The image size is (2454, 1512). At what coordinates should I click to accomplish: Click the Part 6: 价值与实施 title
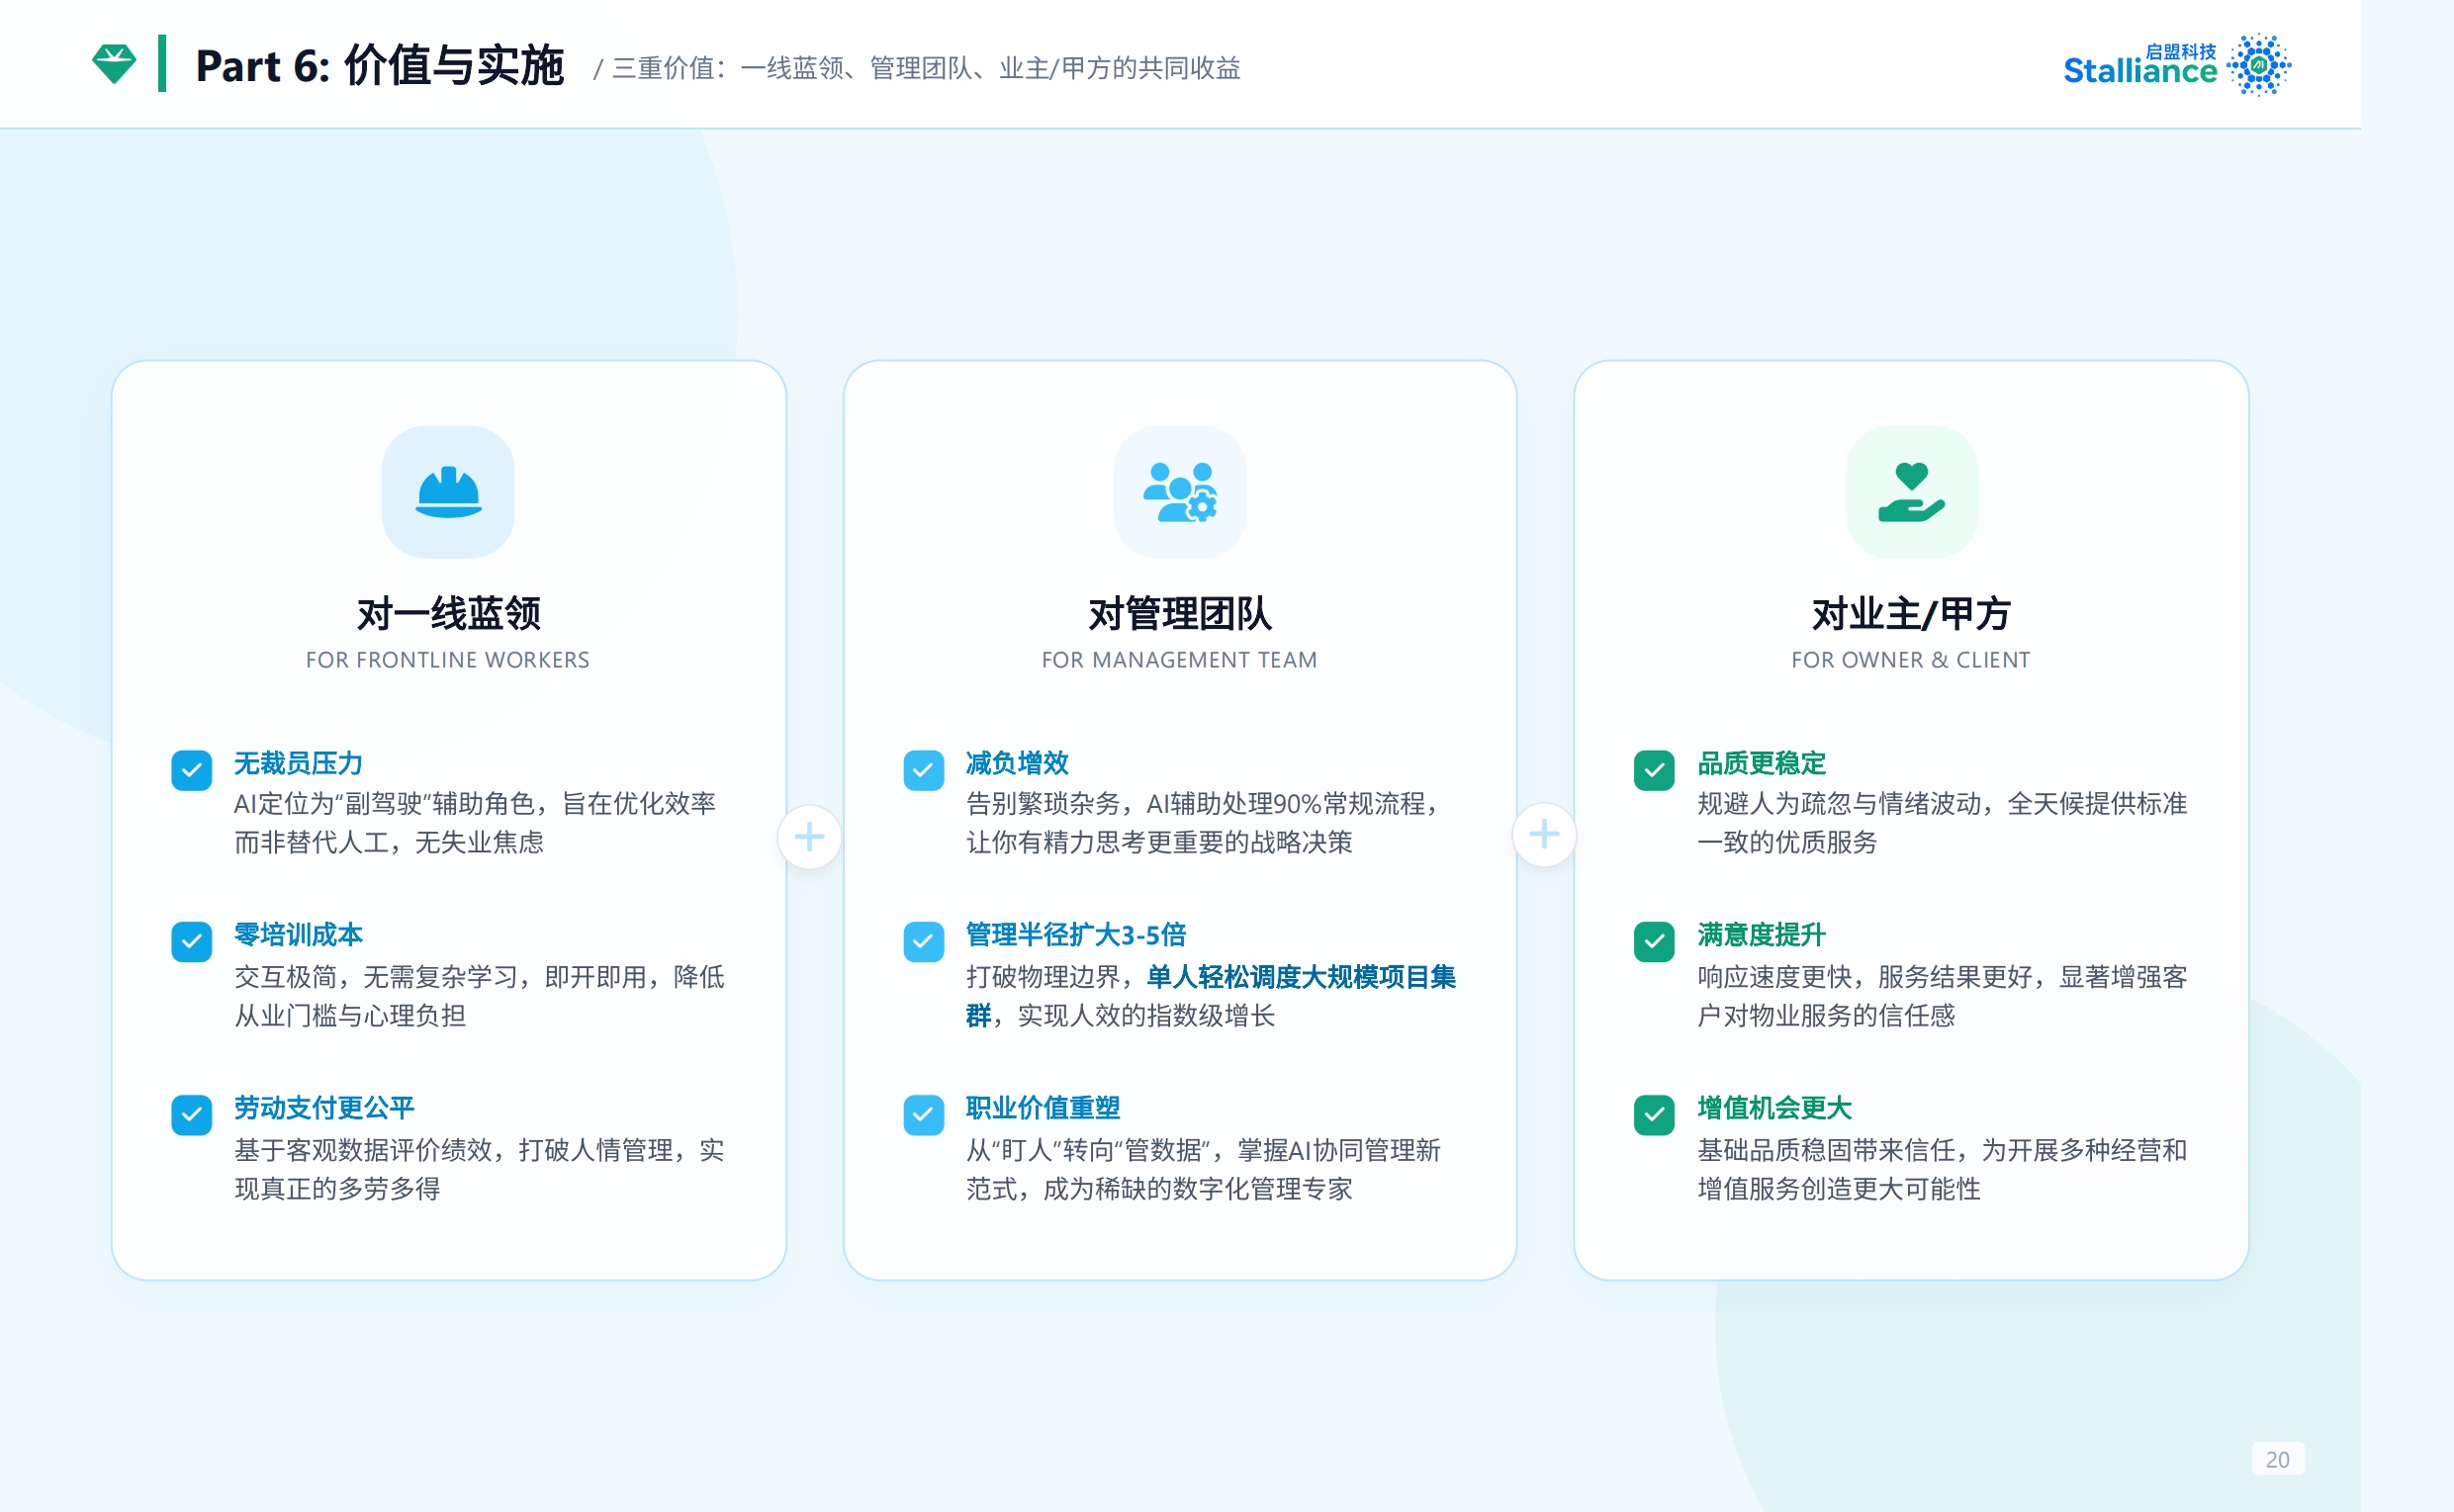379,66
